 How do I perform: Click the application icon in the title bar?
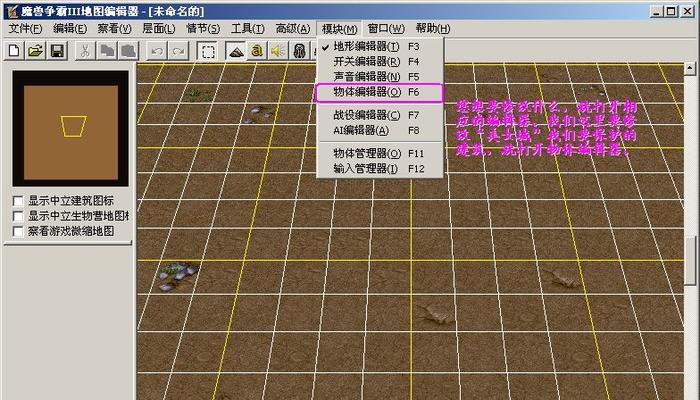[12, 11]
